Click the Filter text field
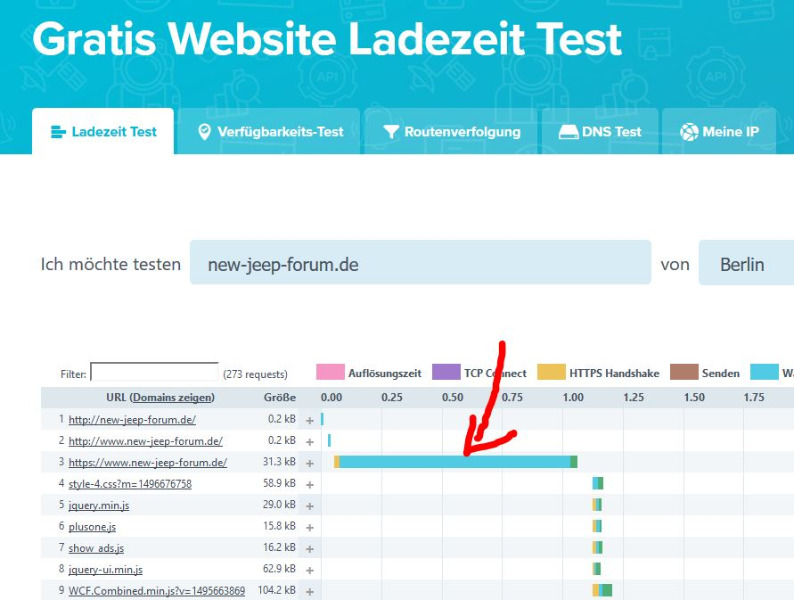 [154, 372]
